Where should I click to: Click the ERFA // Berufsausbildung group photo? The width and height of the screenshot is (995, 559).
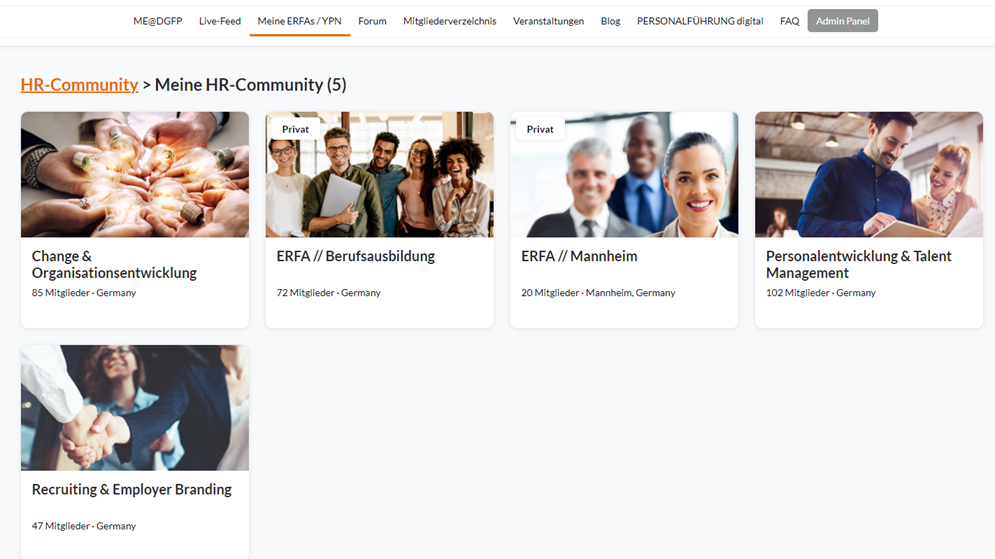coord(379,174)
